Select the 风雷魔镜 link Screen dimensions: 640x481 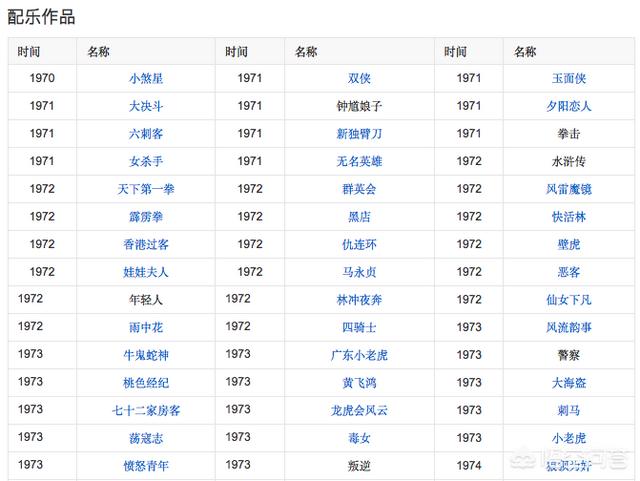(569, 189)
